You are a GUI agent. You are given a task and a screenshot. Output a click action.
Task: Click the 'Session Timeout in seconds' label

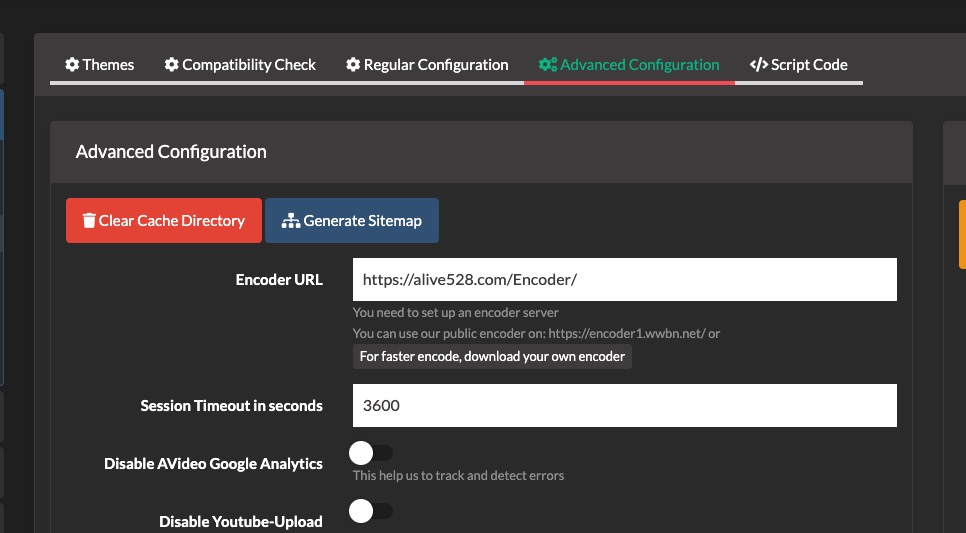click(x=232, y=405)
